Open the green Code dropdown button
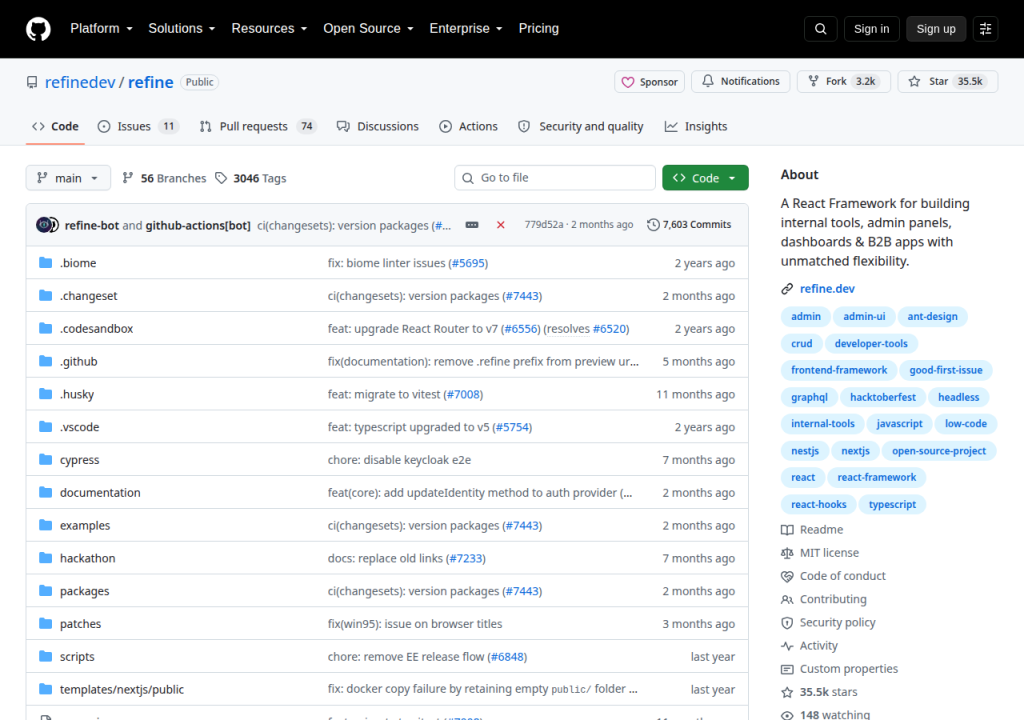 [x=705, y=178]
